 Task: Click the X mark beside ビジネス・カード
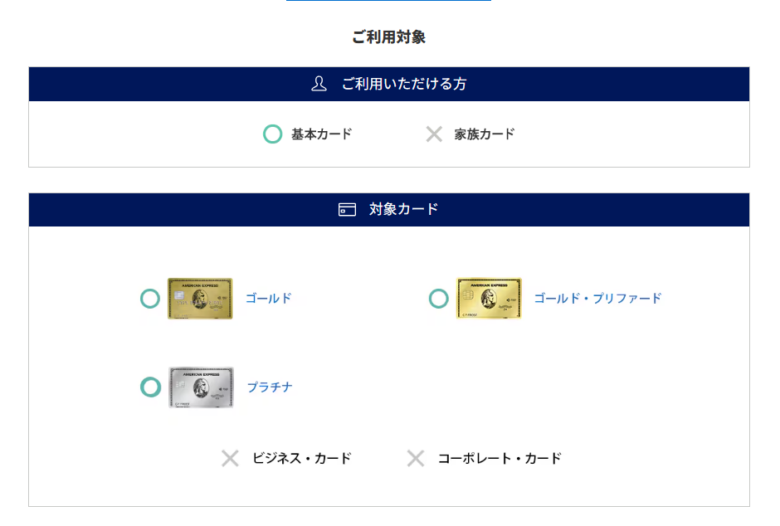pyautogui.click(x=230, y=458)
